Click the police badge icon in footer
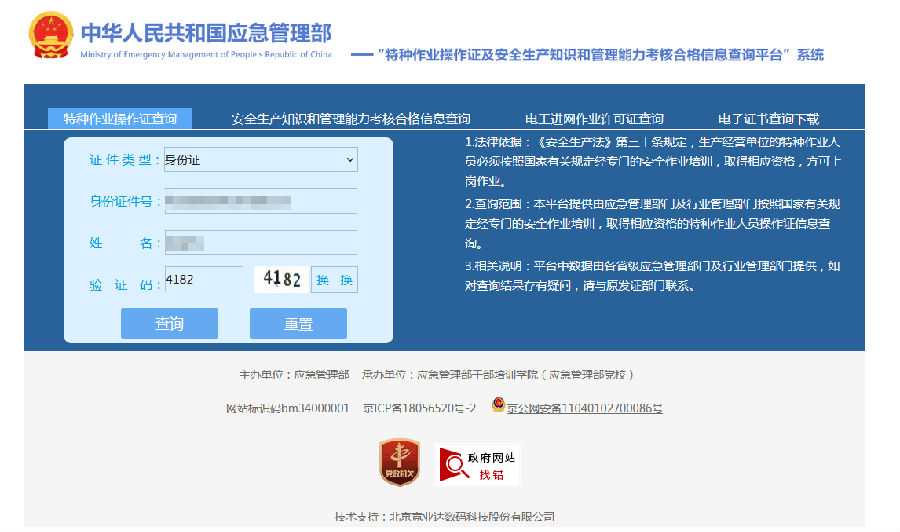This screenshot has height=532, width=900. point(498,405)
